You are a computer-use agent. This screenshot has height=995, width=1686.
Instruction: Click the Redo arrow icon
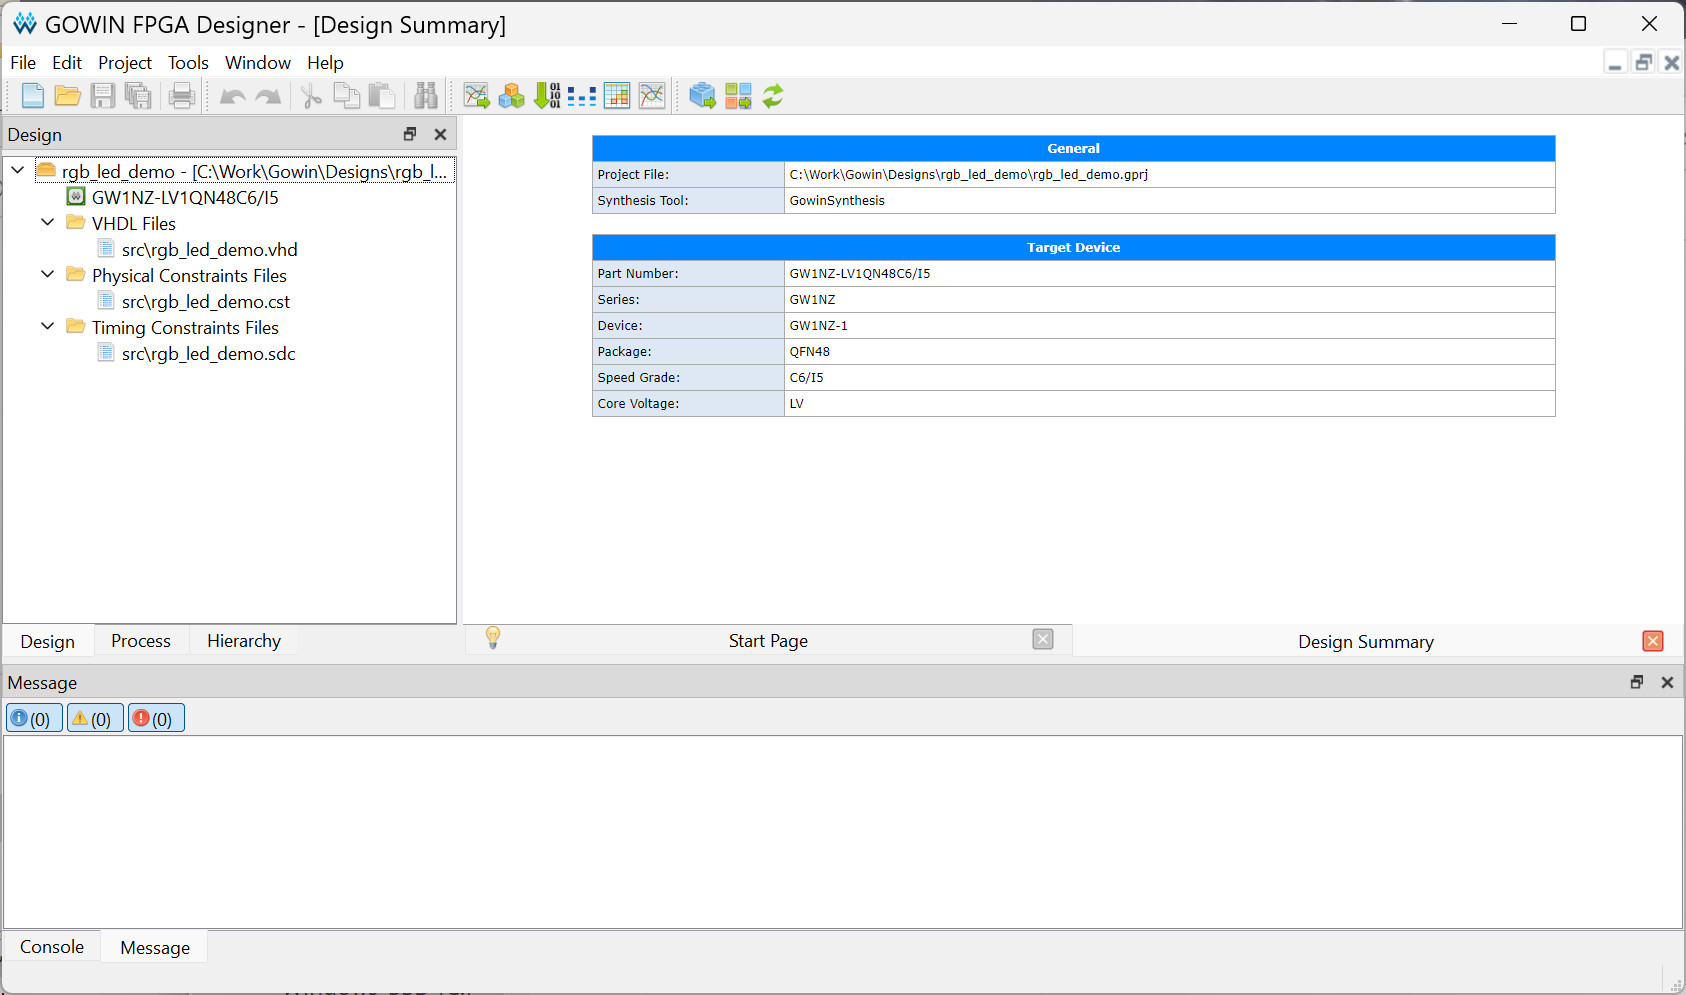pyautogui.click(x=268, y=97)
